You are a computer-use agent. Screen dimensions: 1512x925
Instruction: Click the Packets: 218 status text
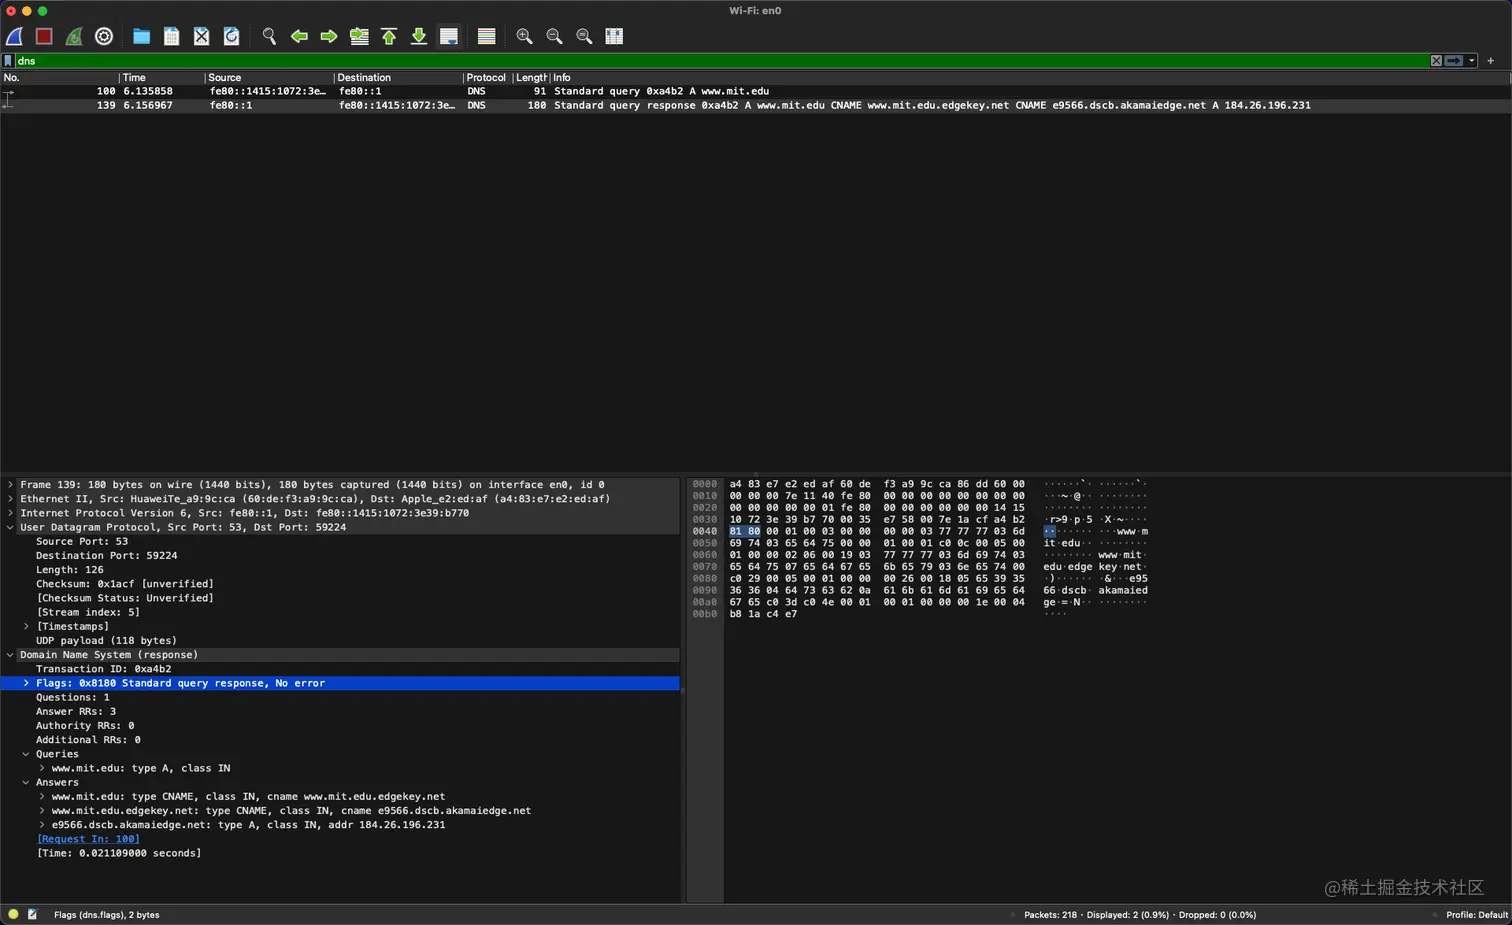pyautogui.click(x=1050, y=915)
